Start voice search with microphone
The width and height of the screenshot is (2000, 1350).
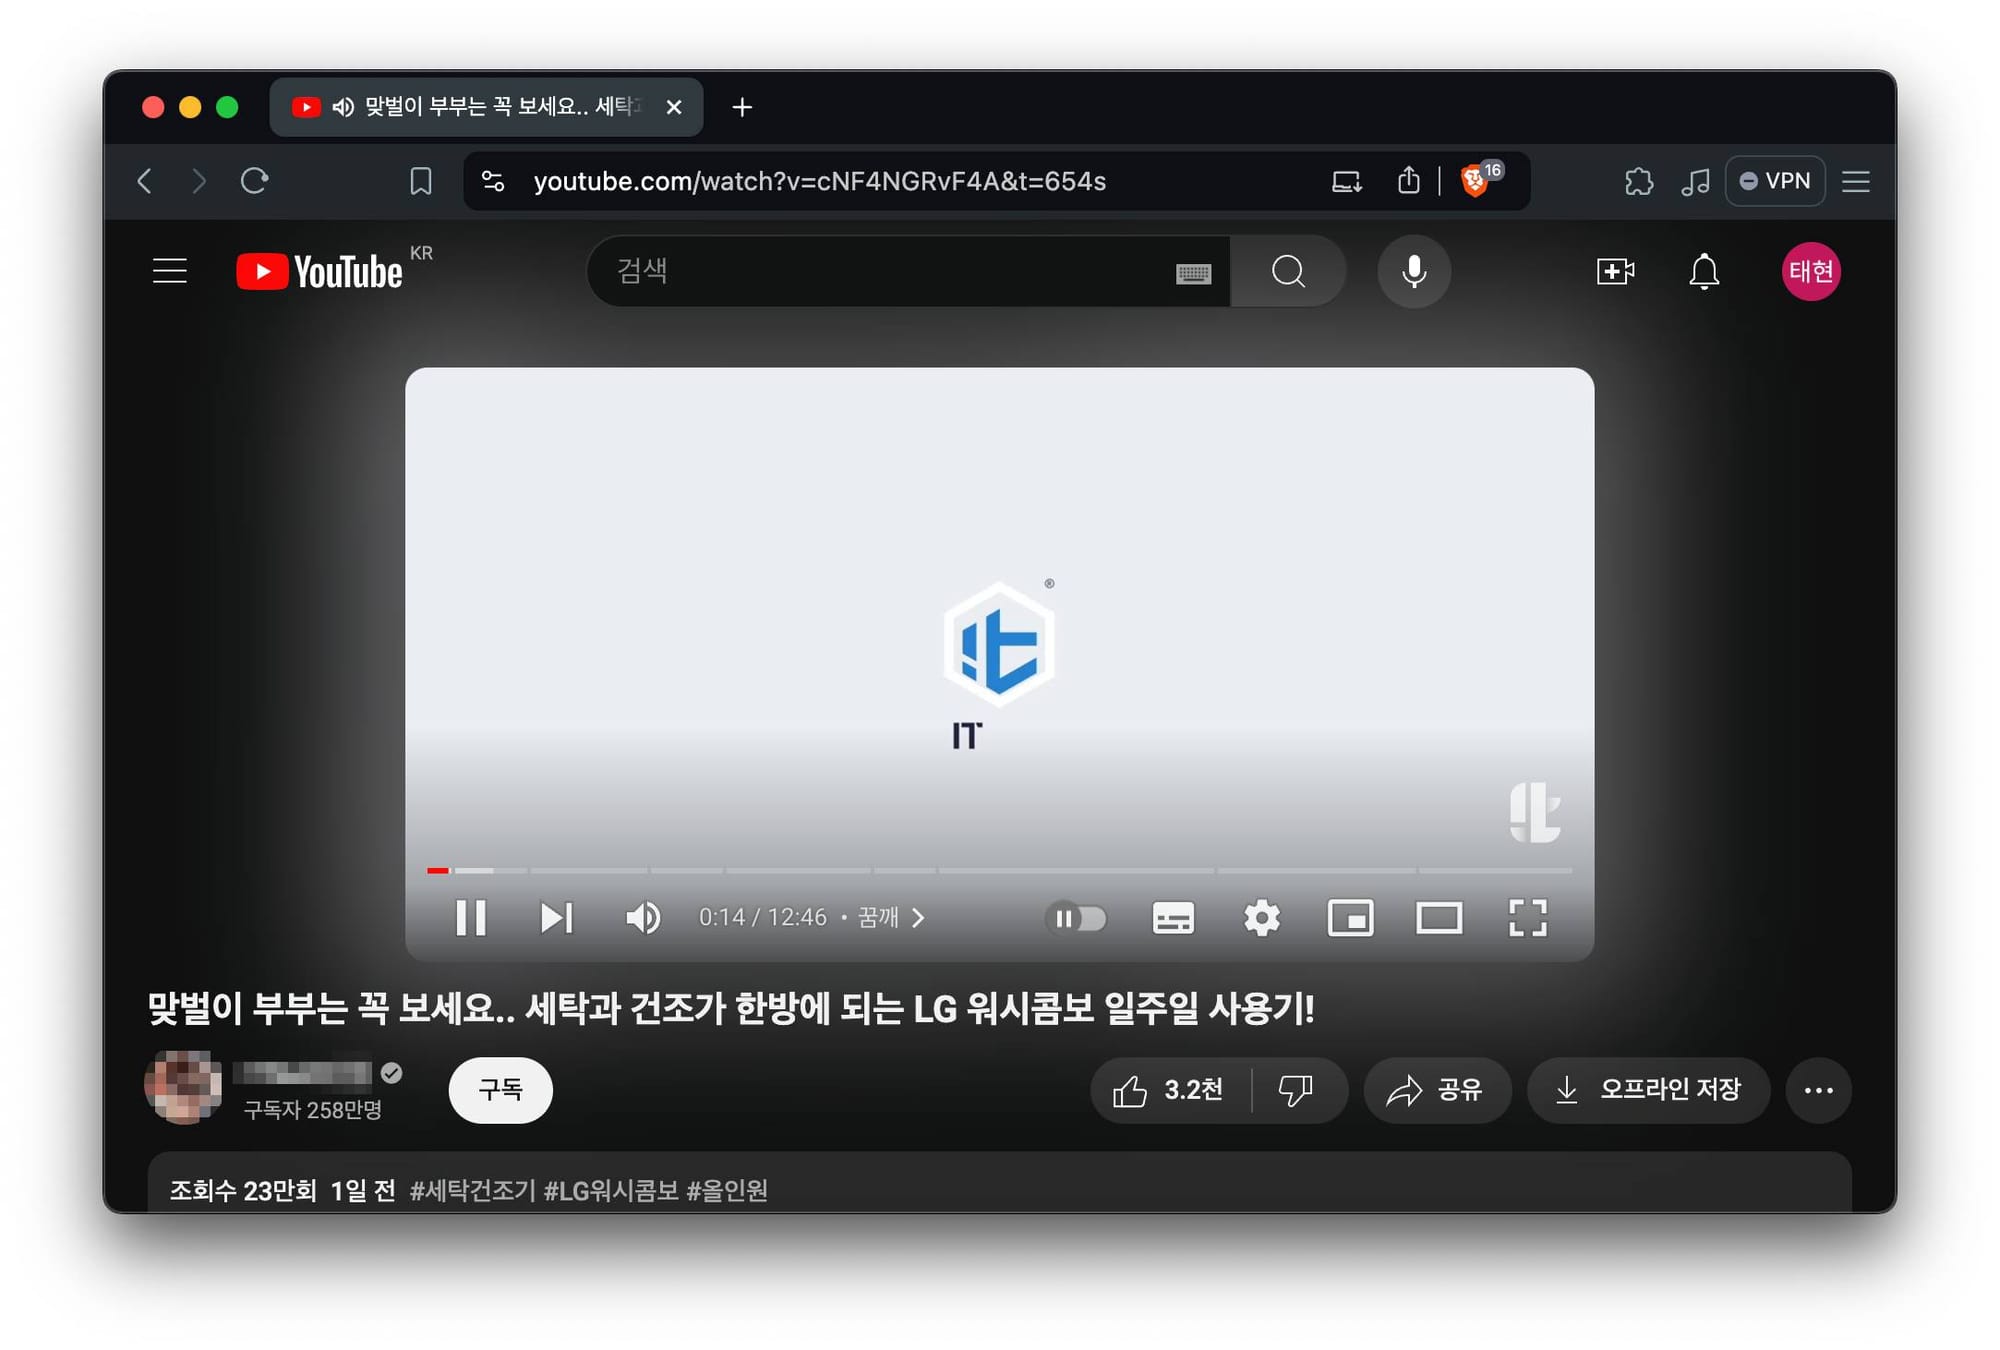click(1414, 271)
